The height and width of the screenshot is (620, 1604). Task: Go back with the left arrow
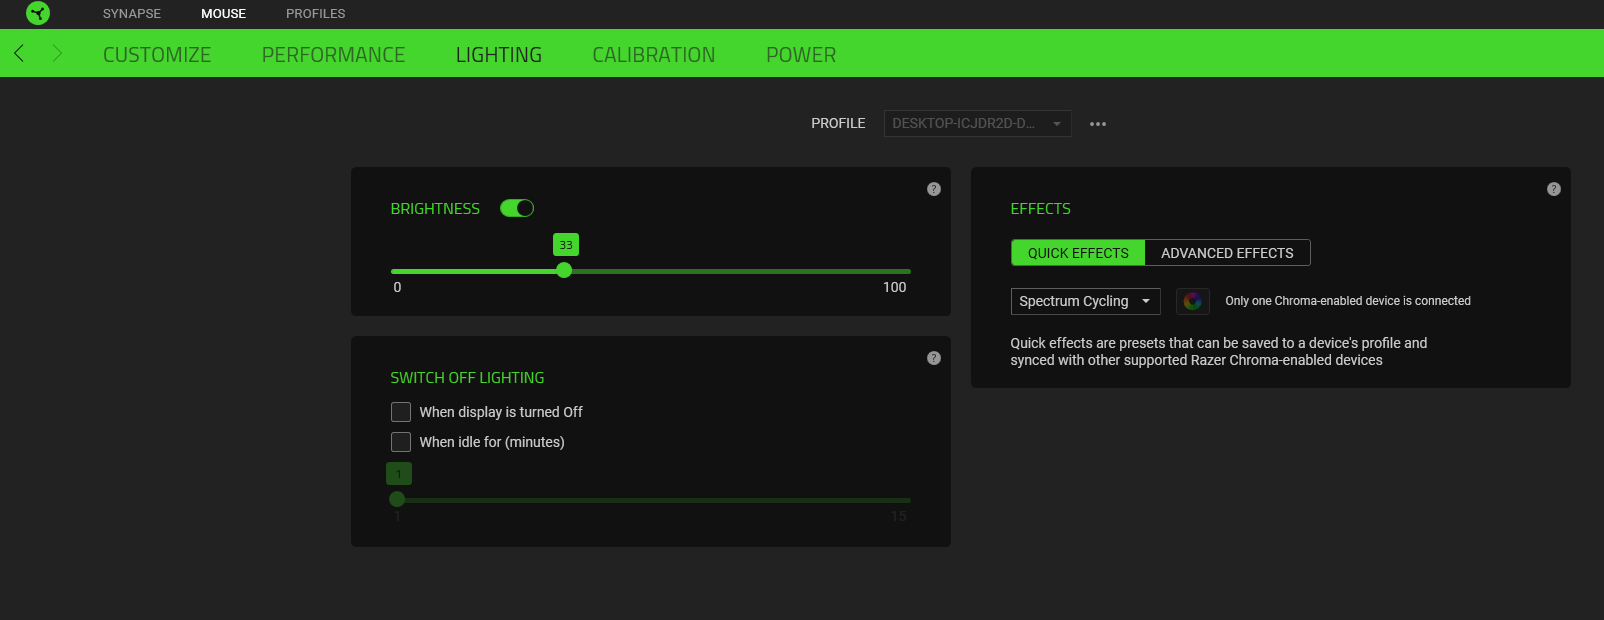19,53
